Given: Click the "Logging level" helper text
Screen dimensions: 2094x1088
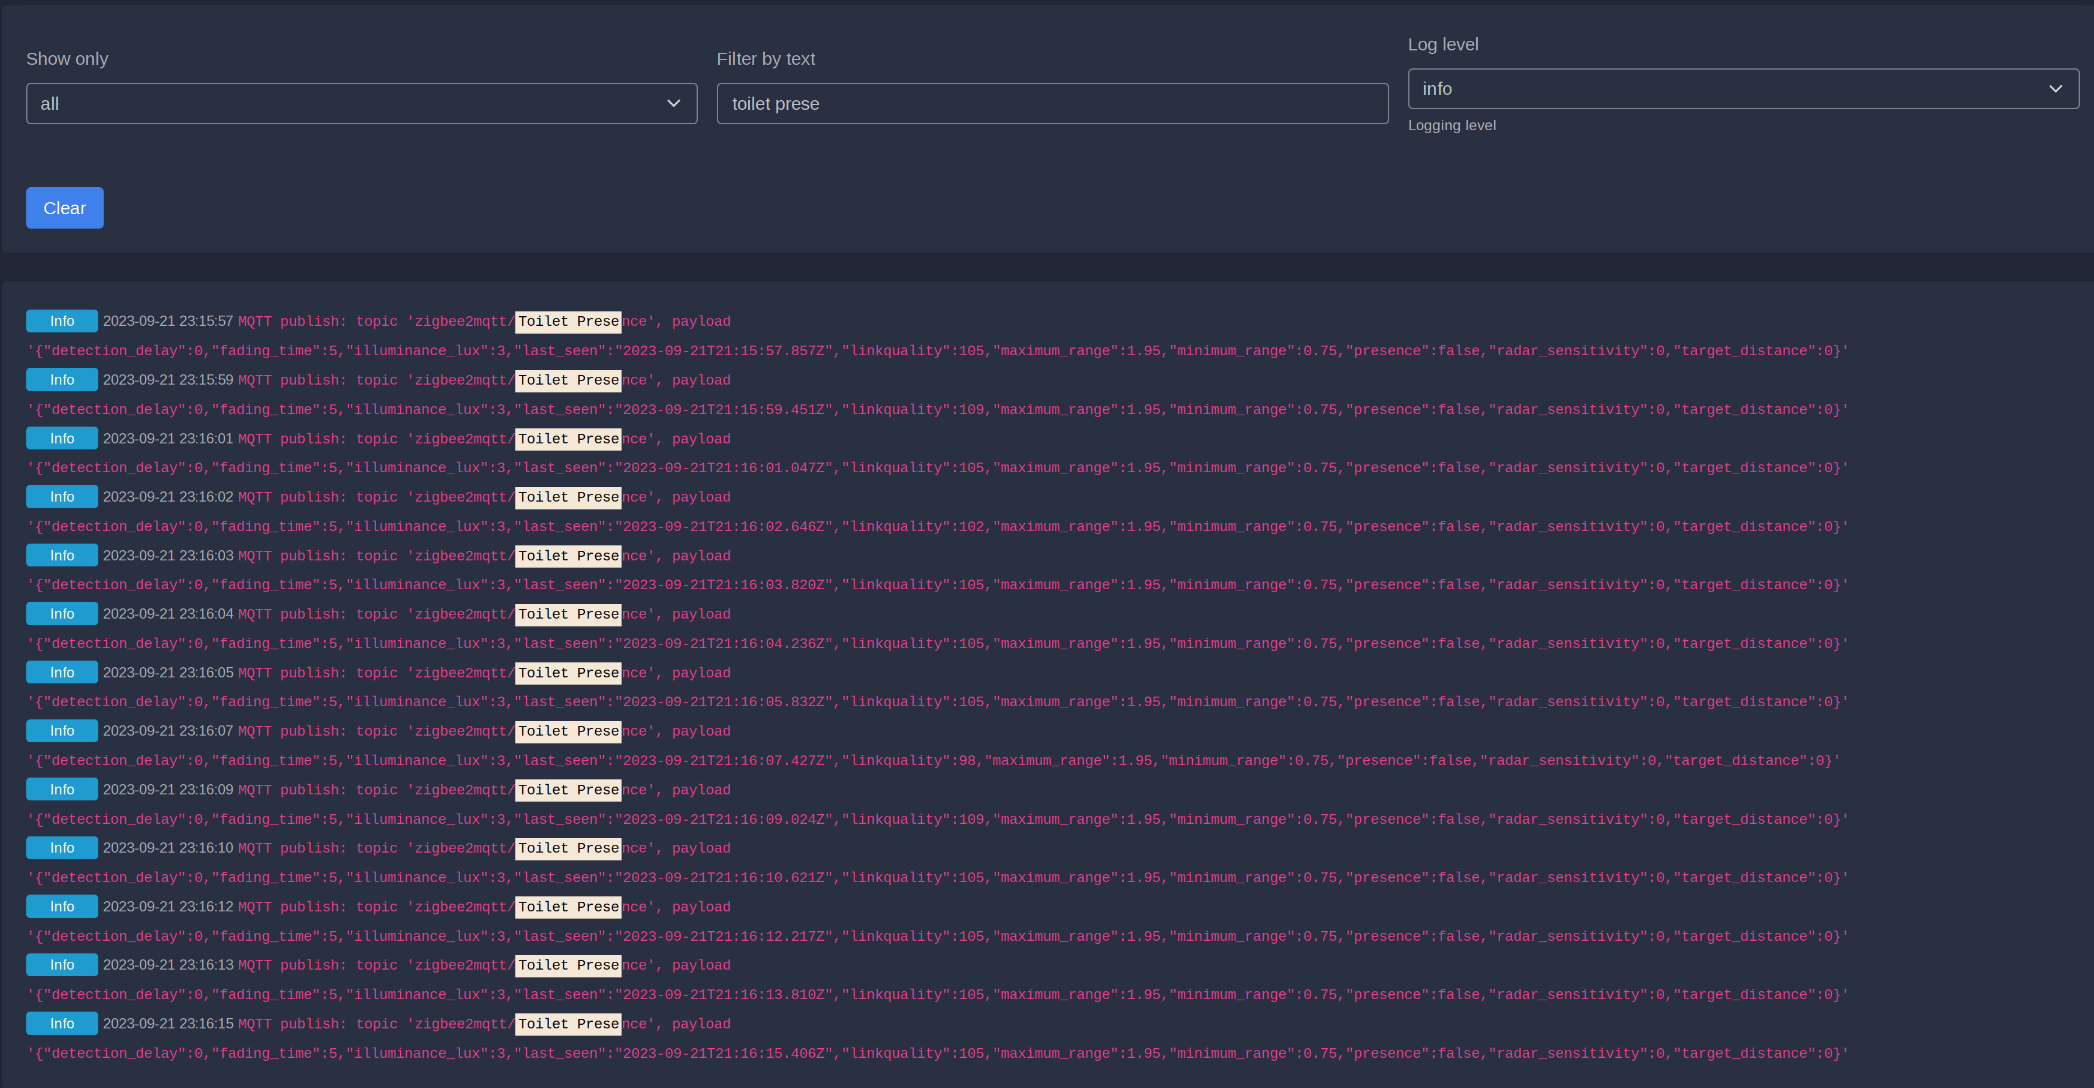Looking at the screenshot, I should coord(1452,125).
